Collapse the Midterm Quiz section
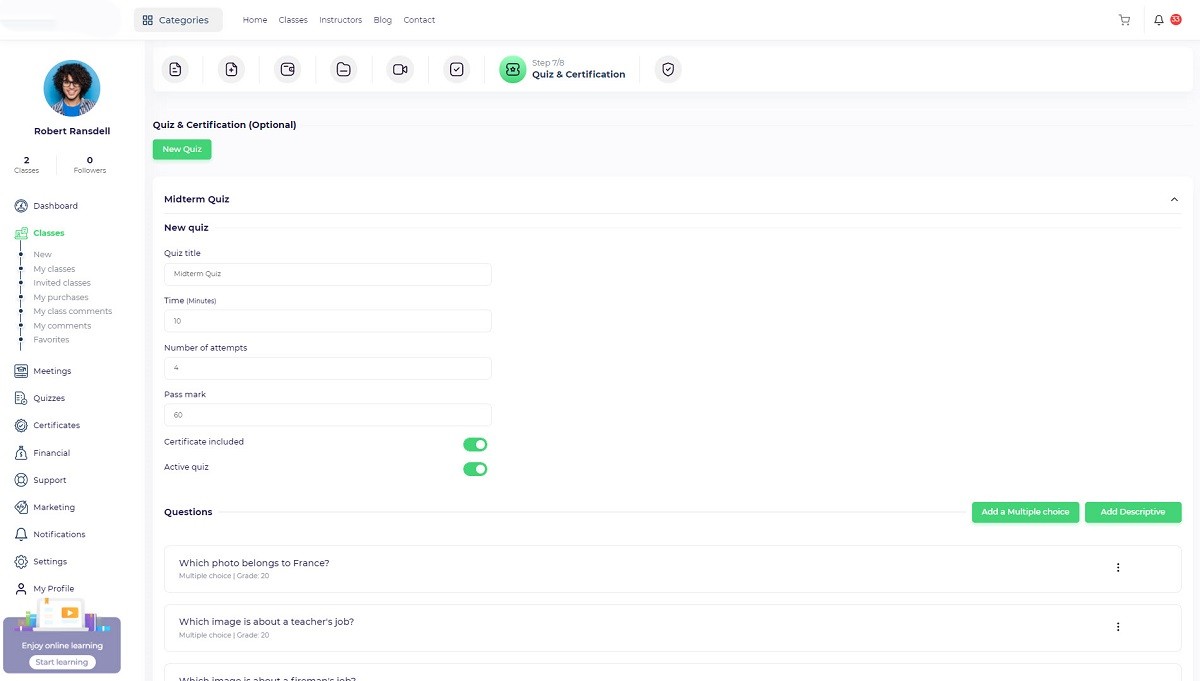 [1174, 200]
